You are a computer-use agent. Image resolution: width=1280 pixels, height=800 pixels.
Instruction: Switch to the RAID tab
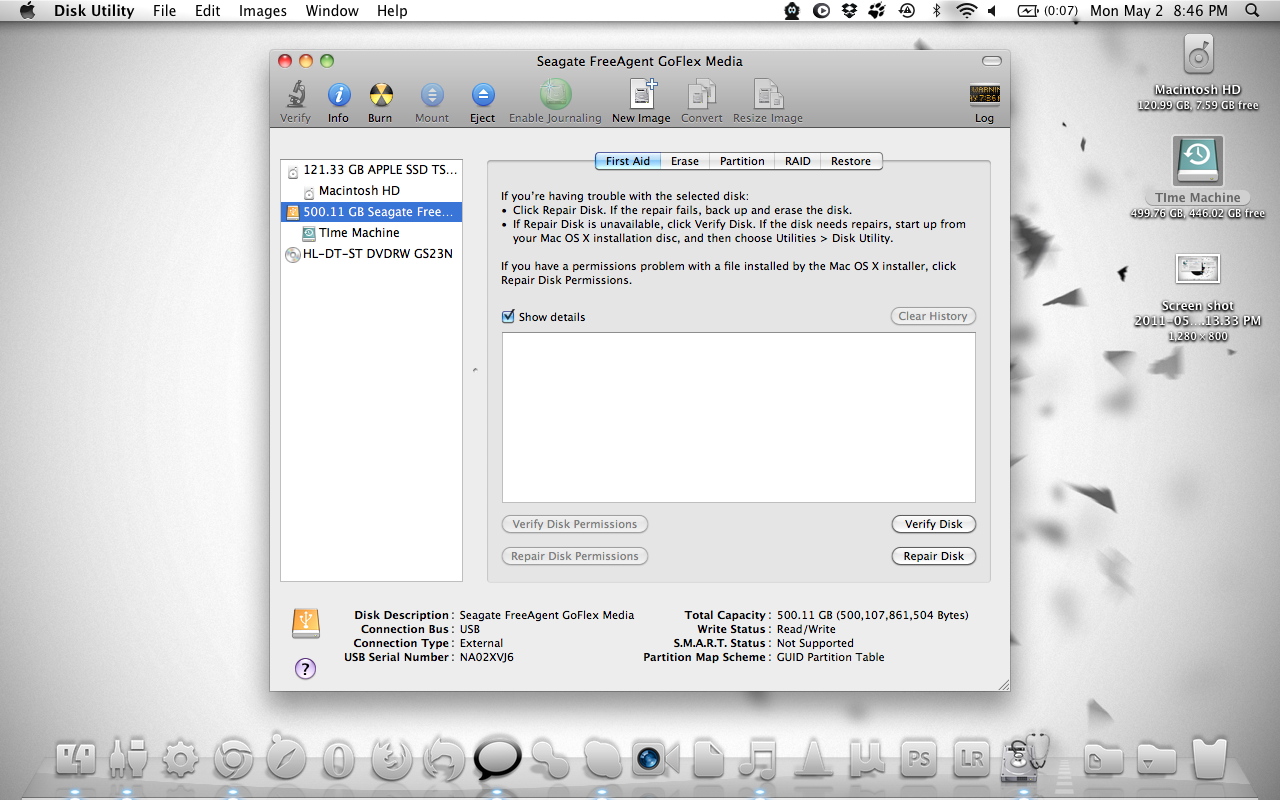click(x=798, y=161)
